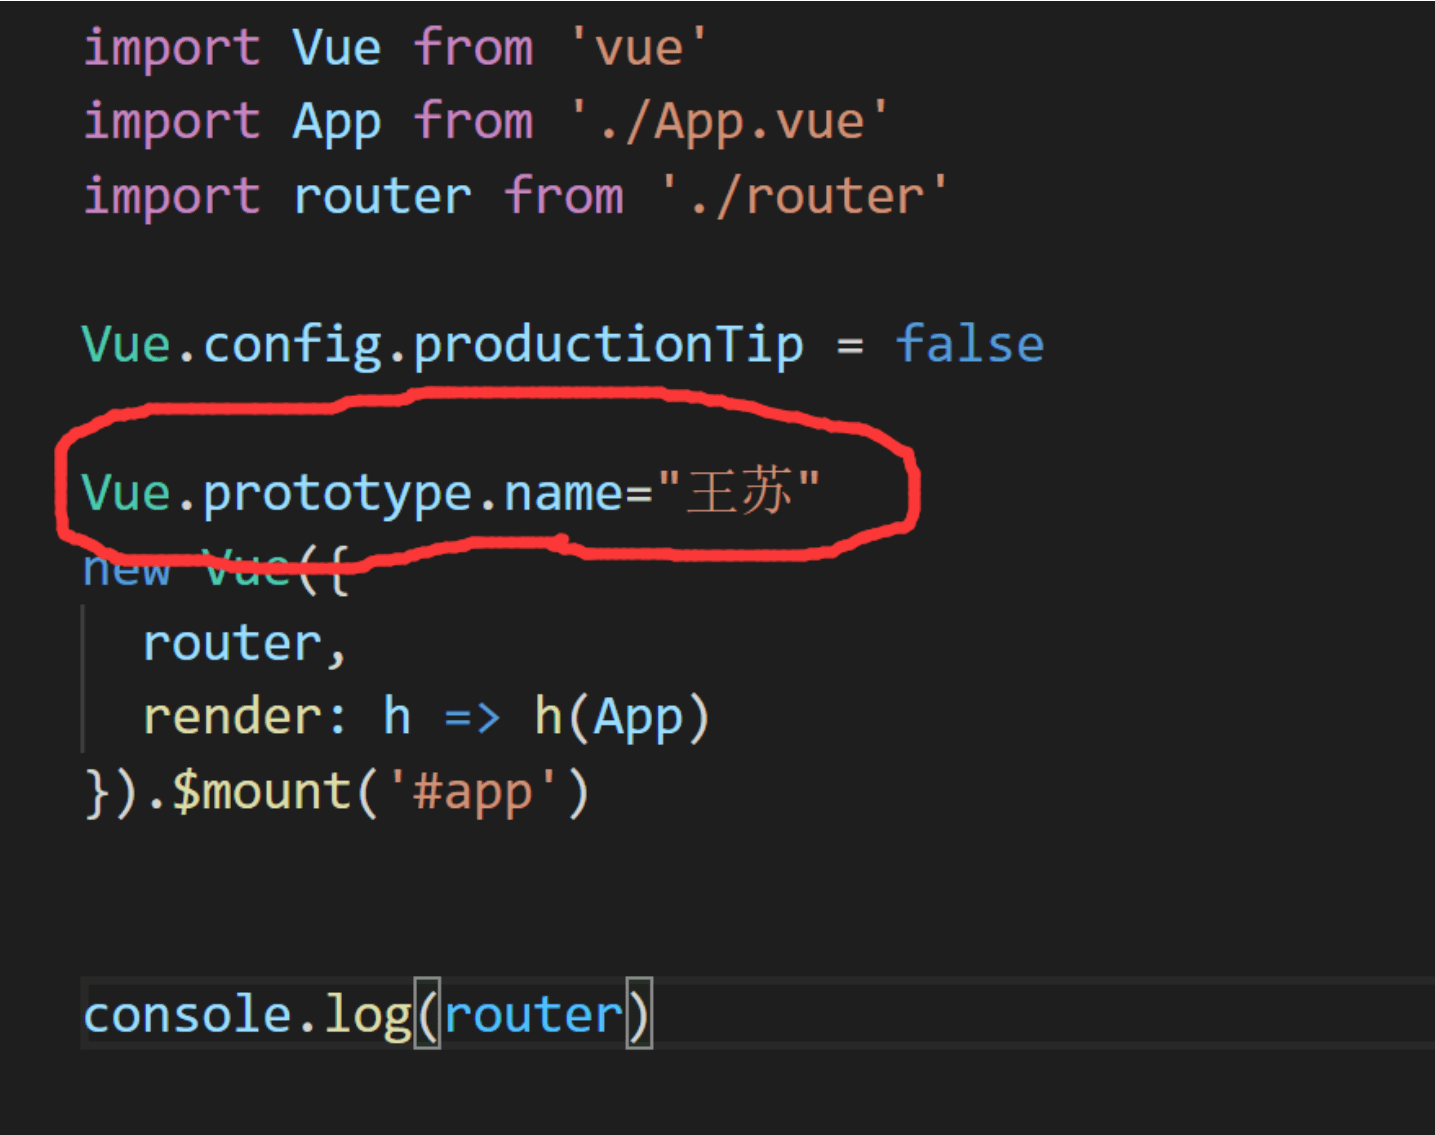Click the render property name

232,717
